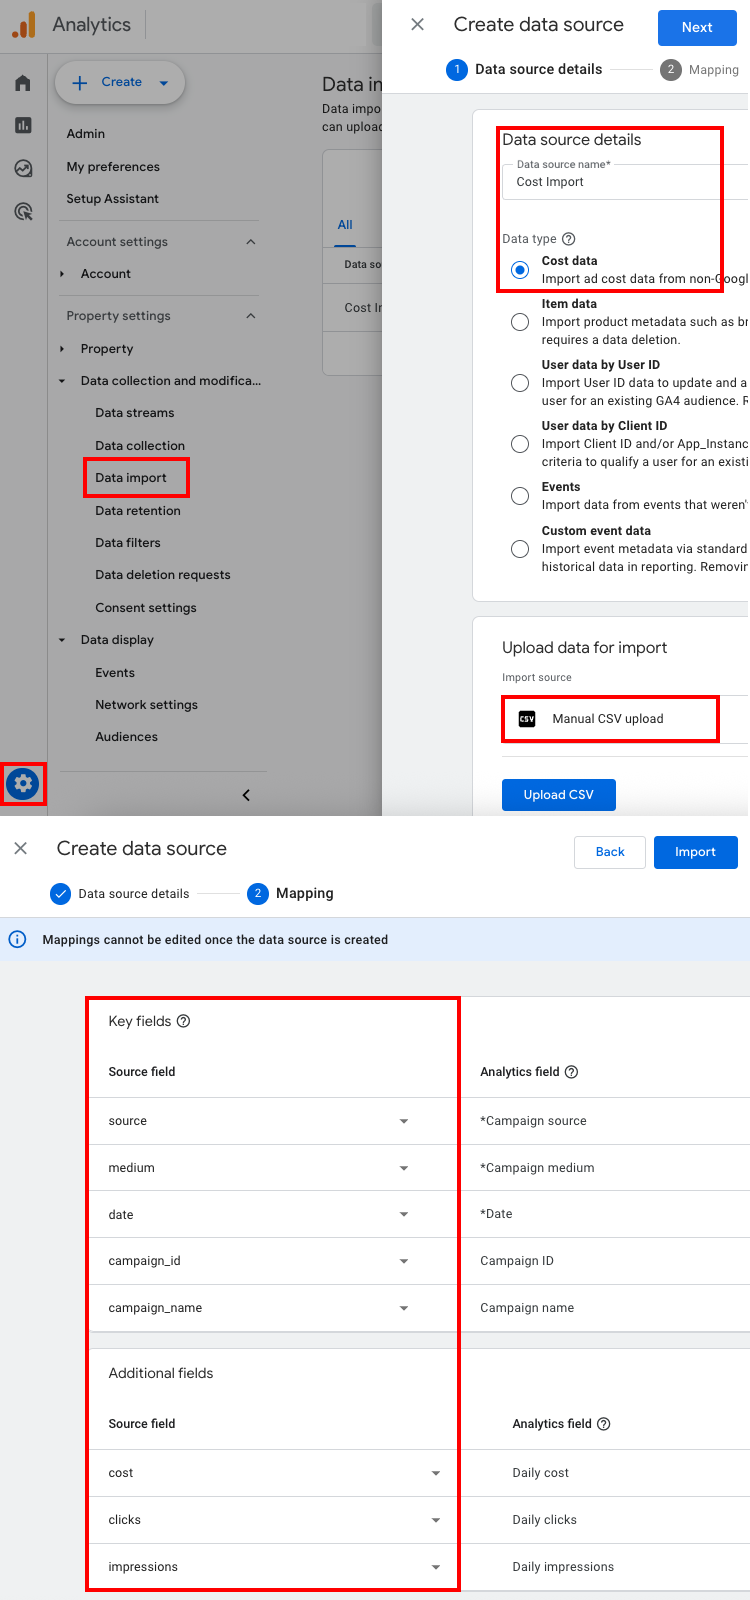Open the Explore icon in sidebar
This screenshot has width=750, height=1600.
tap(23, 168)
